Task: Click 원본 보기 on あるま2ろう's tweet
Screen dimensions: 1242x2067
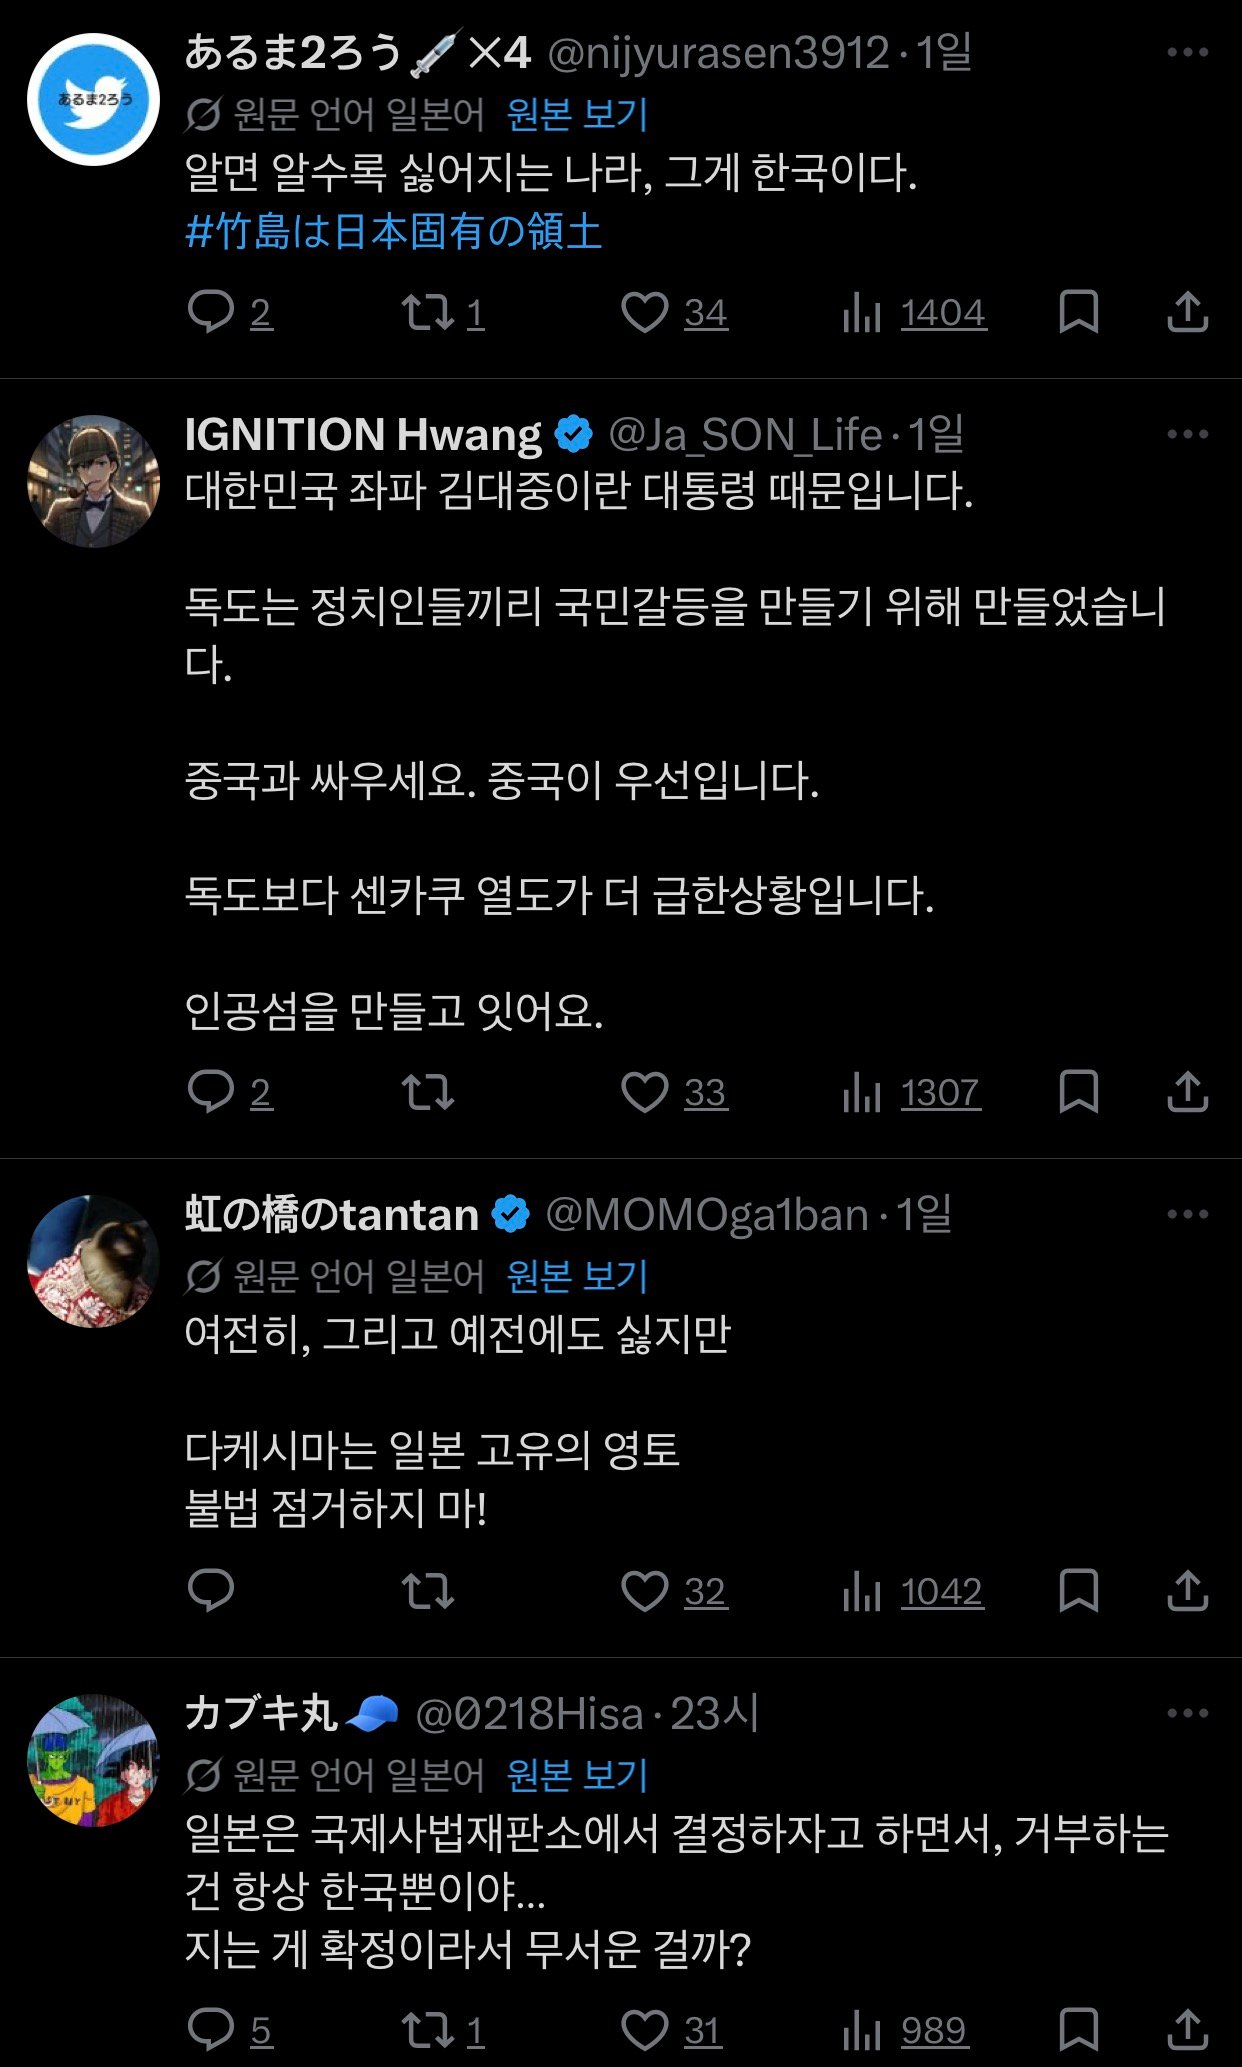Action: (x=577, y=115)
